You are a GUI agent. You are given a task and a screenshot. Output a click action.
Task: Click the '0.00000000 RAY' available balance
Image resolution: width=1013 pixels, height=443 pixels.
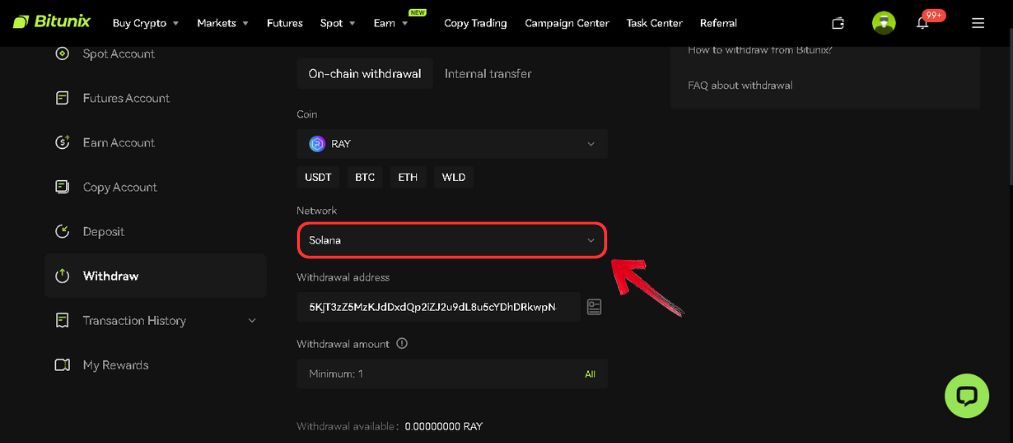point(444,426)
